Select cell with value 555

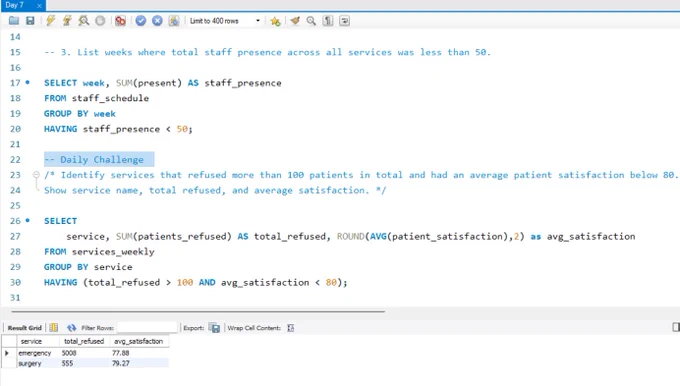pyautogui.click(x=84, y=363)
